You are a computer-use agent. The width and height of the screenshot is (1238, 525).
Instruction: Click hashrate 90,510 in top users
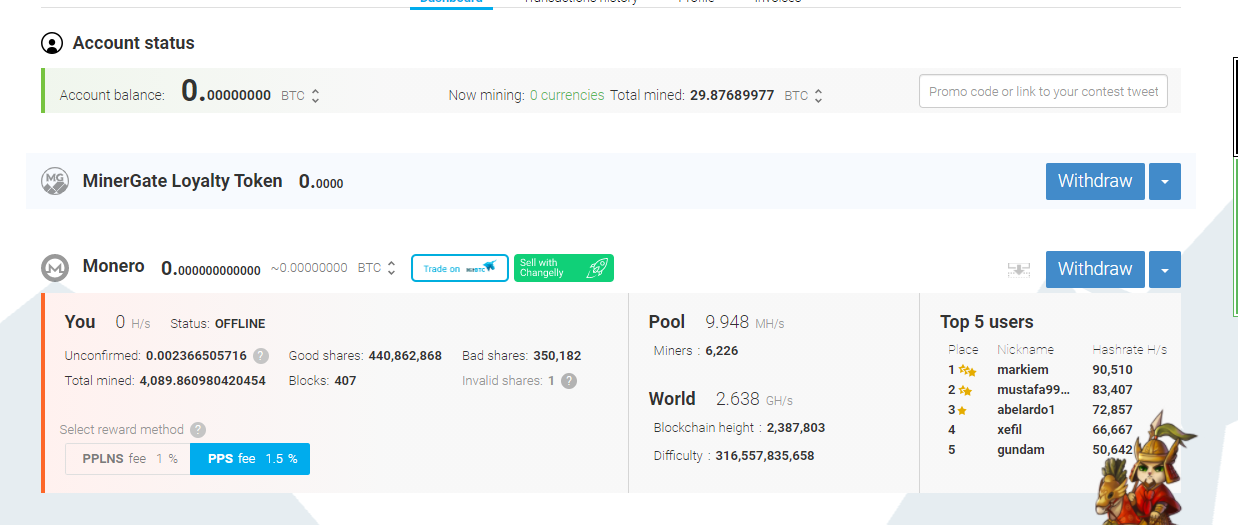coord(1113,370)
